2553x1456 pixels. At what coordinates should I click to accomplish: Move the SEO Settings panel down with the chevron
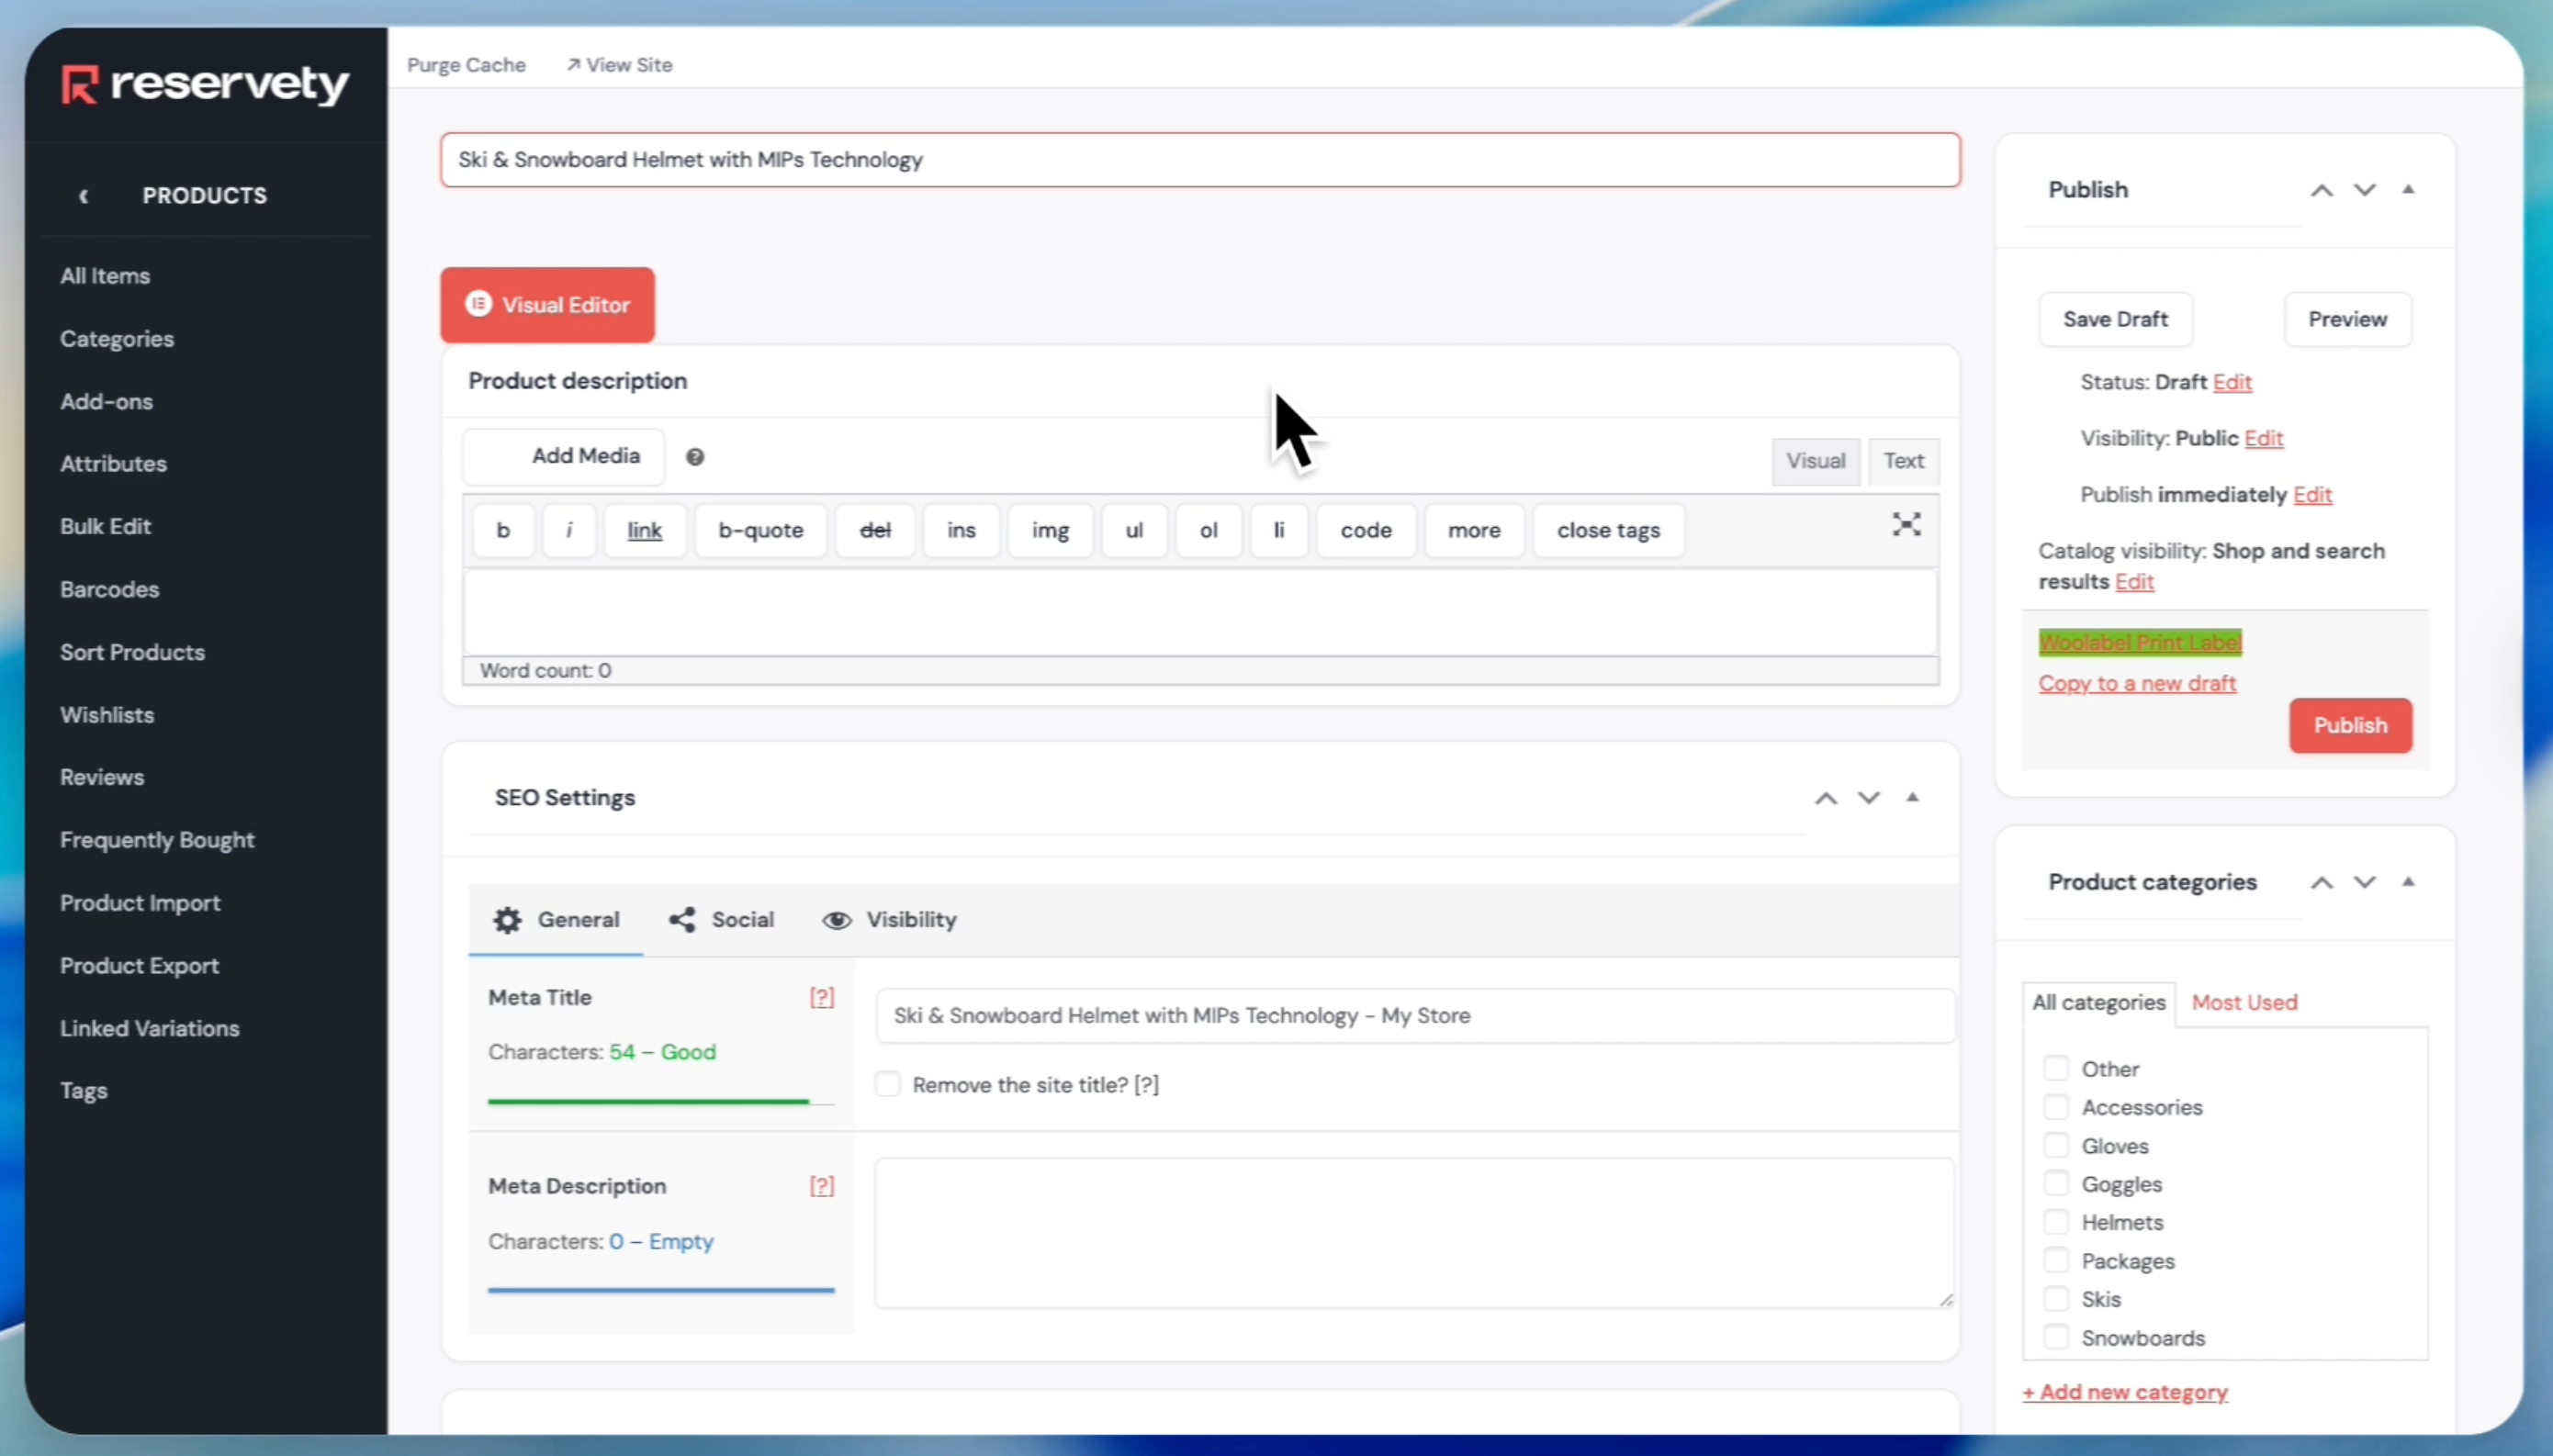1868,798
